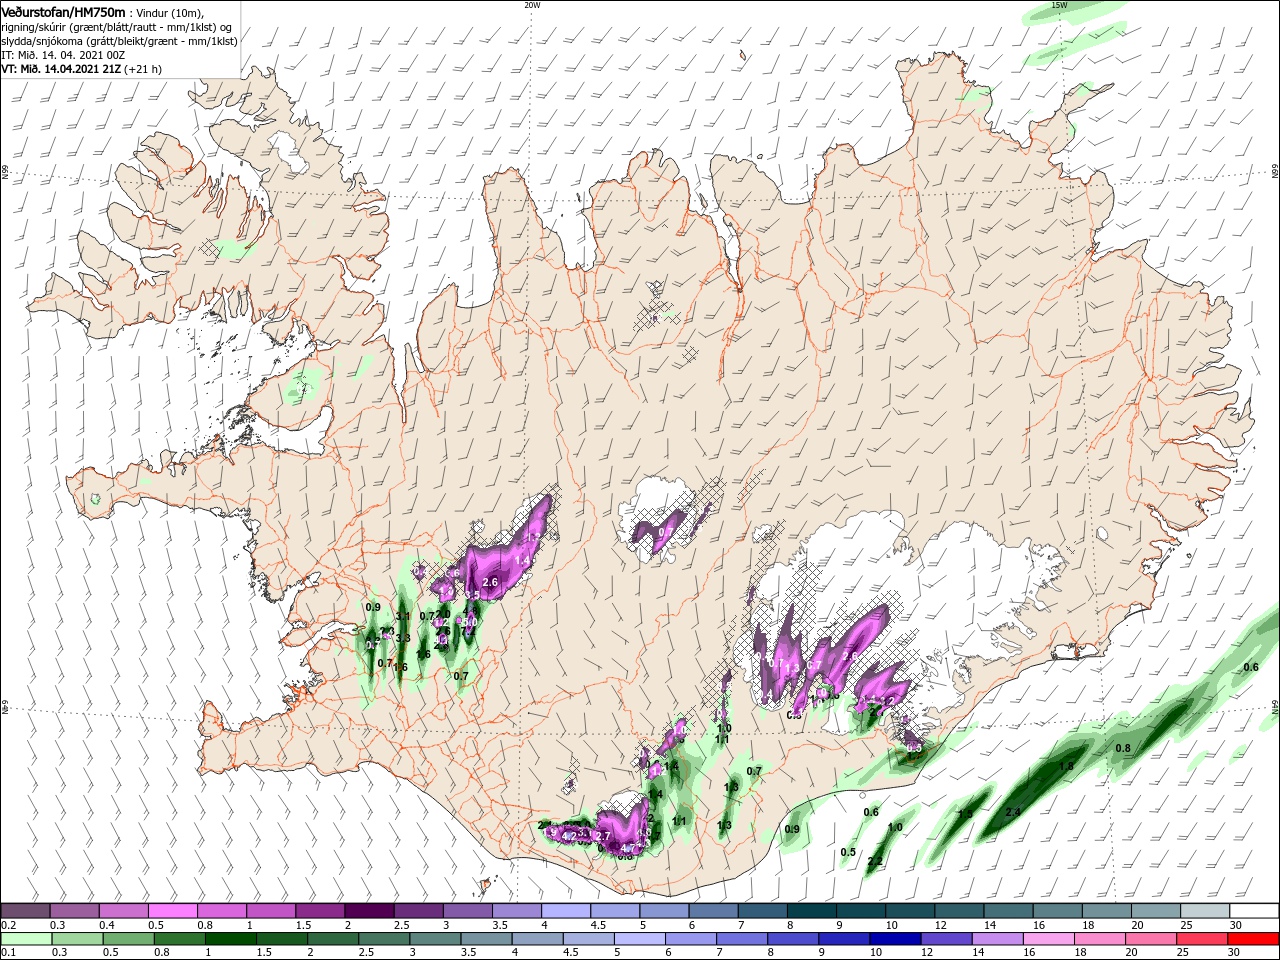Click the '3.3' precipitation value on the map
The image size is (1280, 960).
click(x=404, y=638)
